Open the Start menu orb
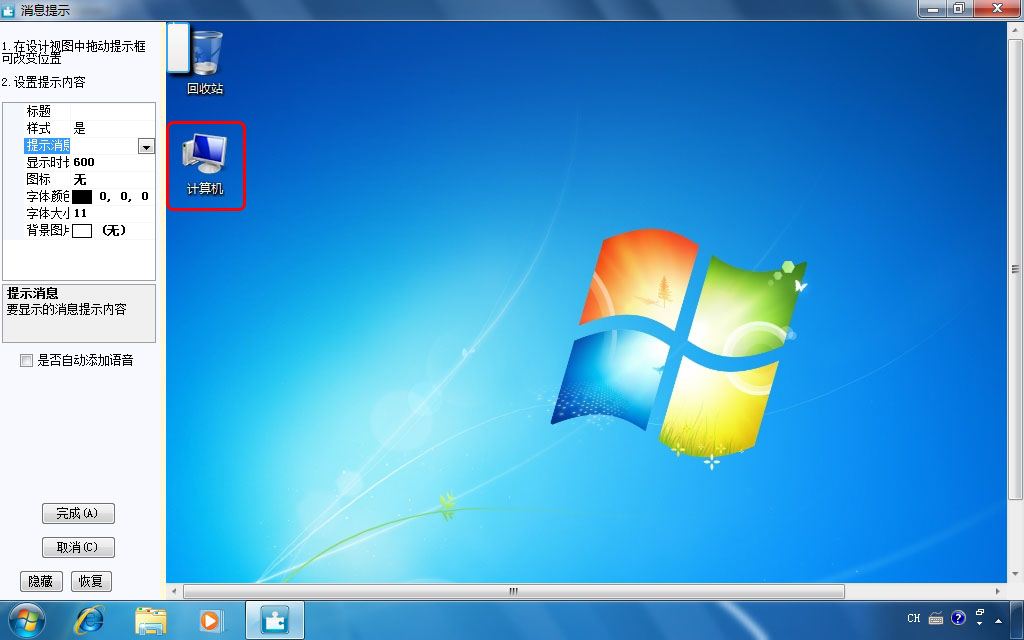This screenshot has width=1024, height=640. click(27, 620)
